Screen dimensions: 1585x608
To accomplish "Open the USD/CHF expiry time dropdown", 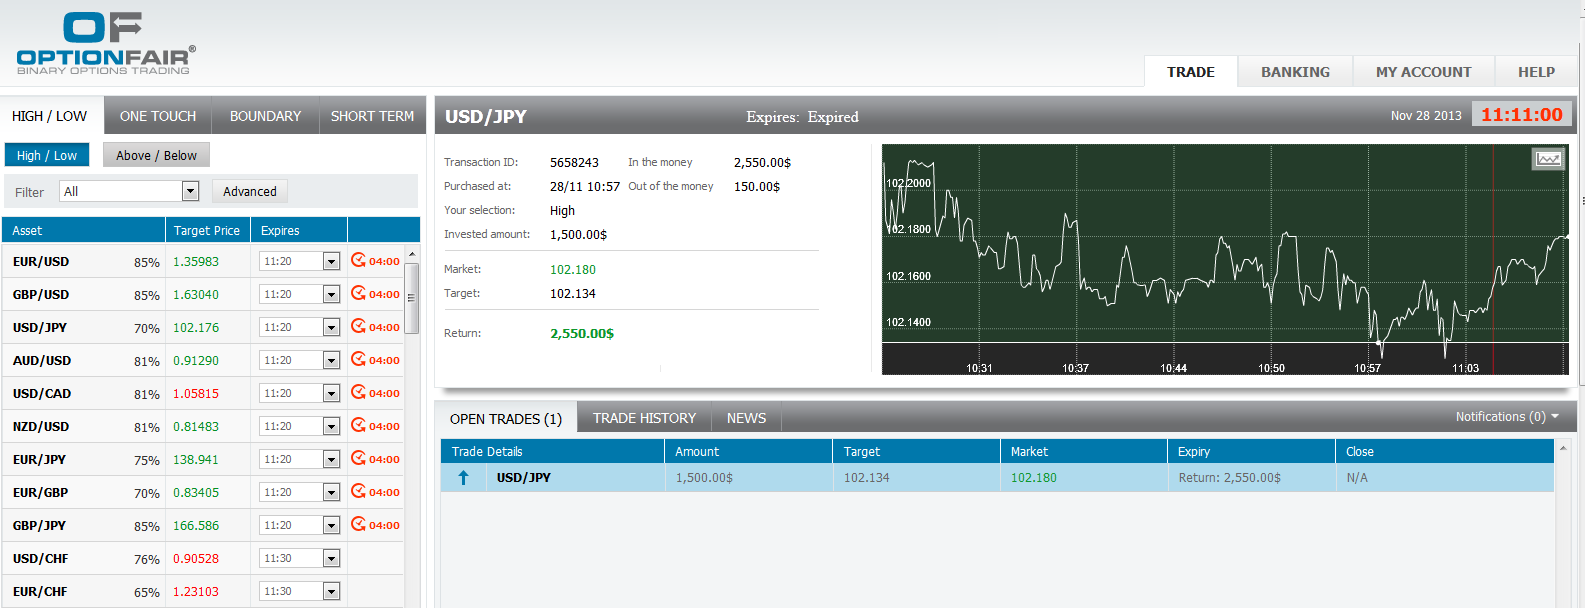I will pos(331,559).
